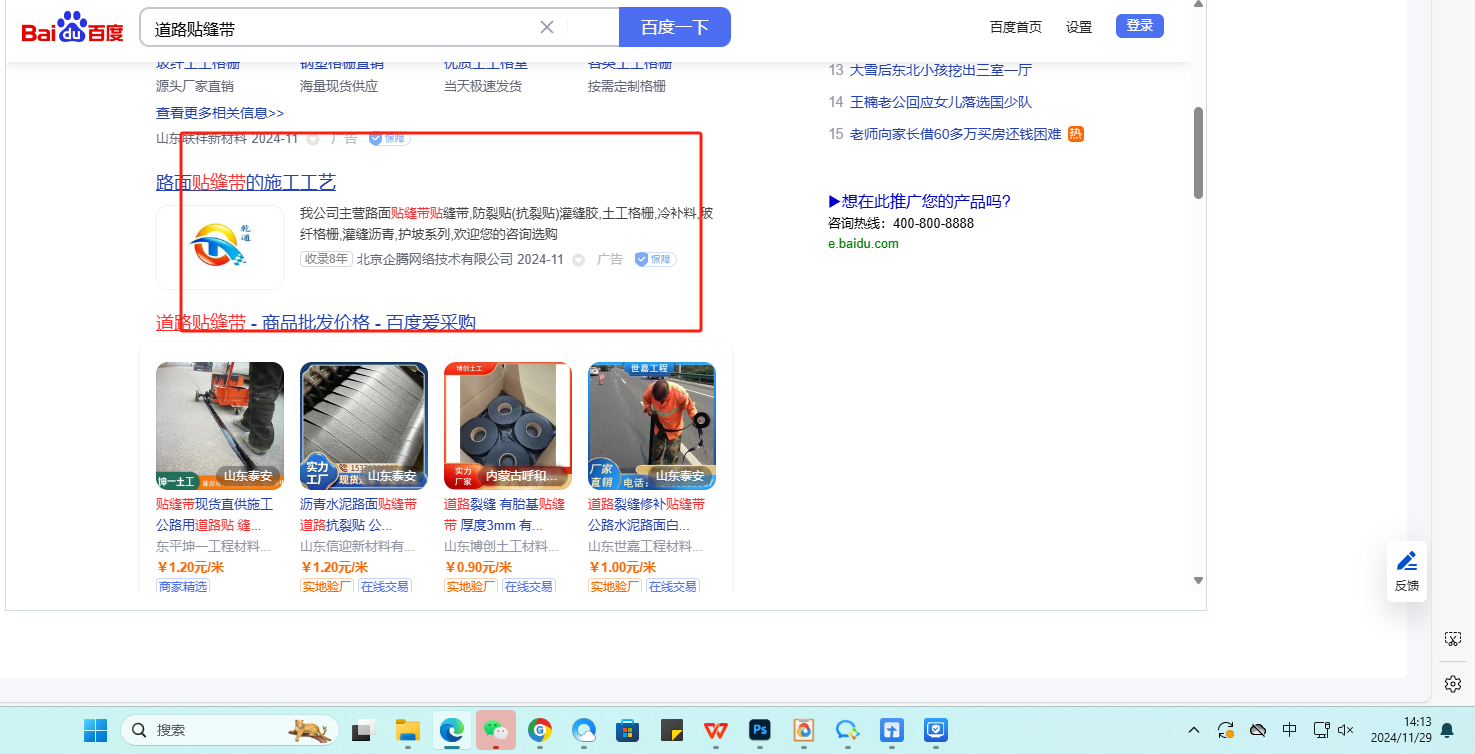Click the 世嘉工程 road worker product image

tap(652, 426)
